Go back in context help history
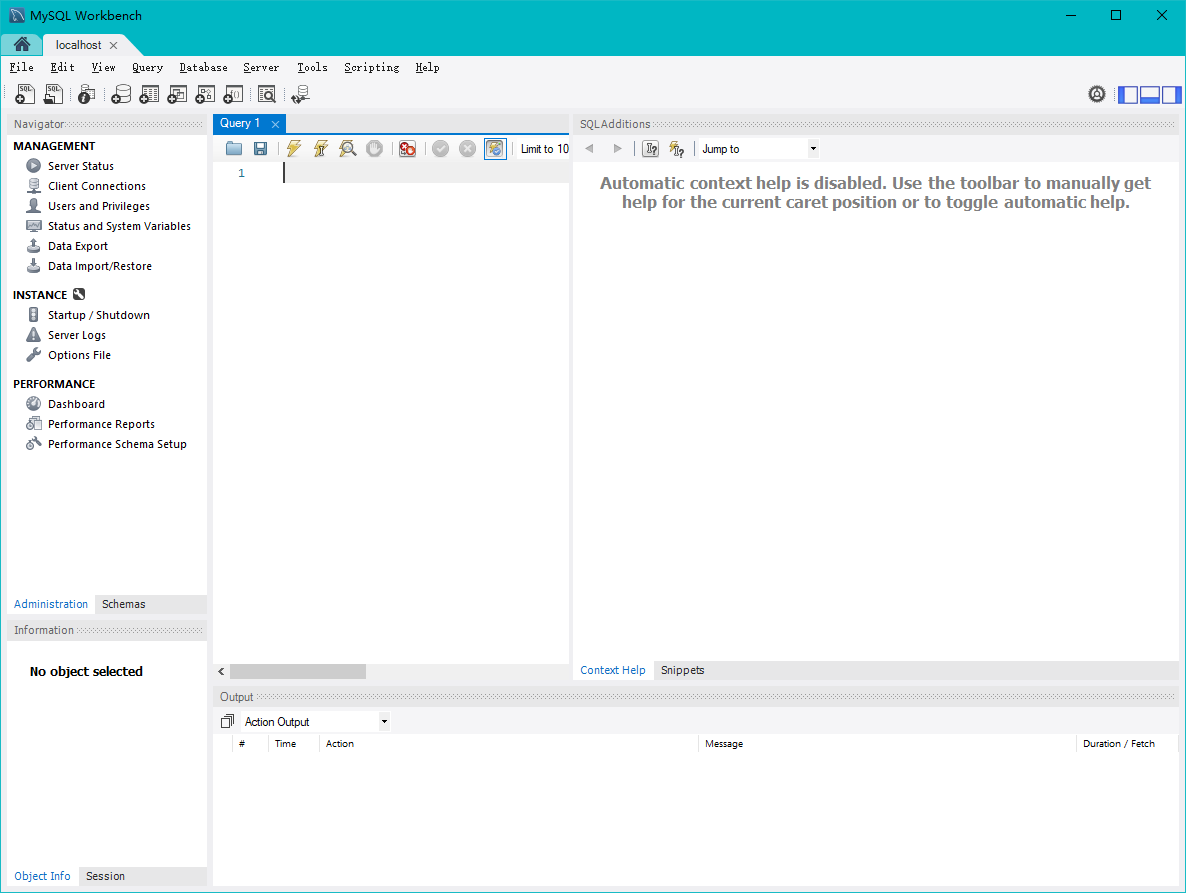The image size is (1186, 893). tap(589, 149)
